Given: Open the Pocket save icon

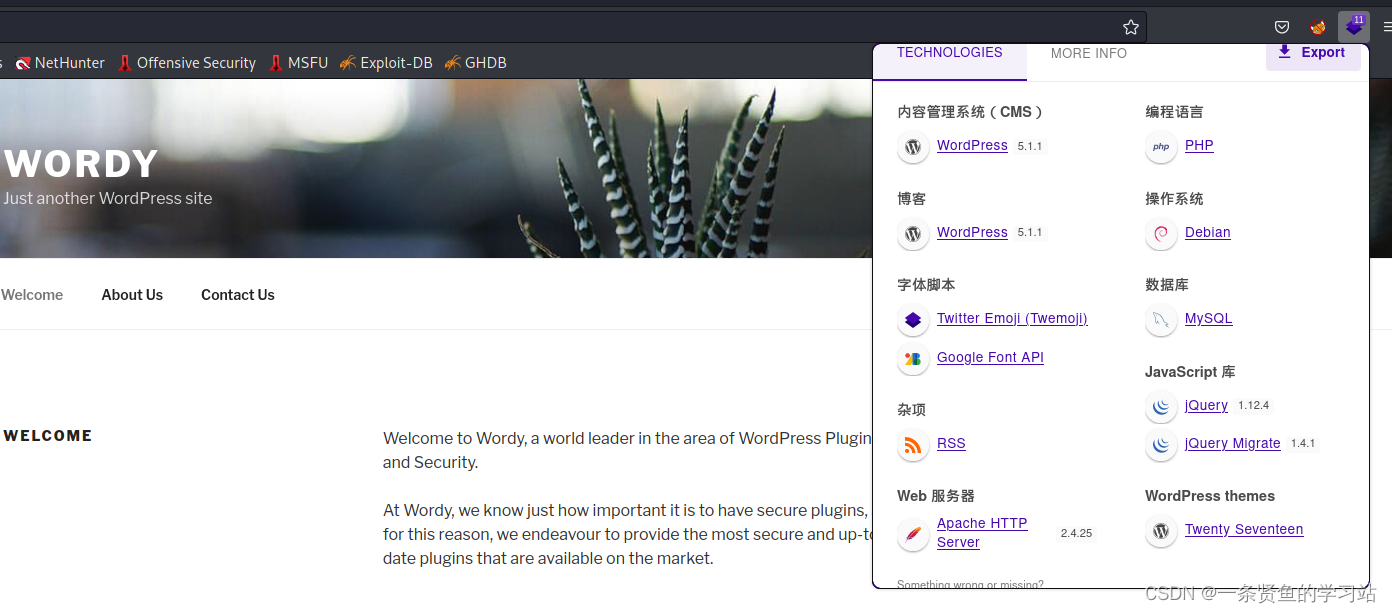Looking at the screenshot, I should pyautogui.click(x=1282, y=27).
